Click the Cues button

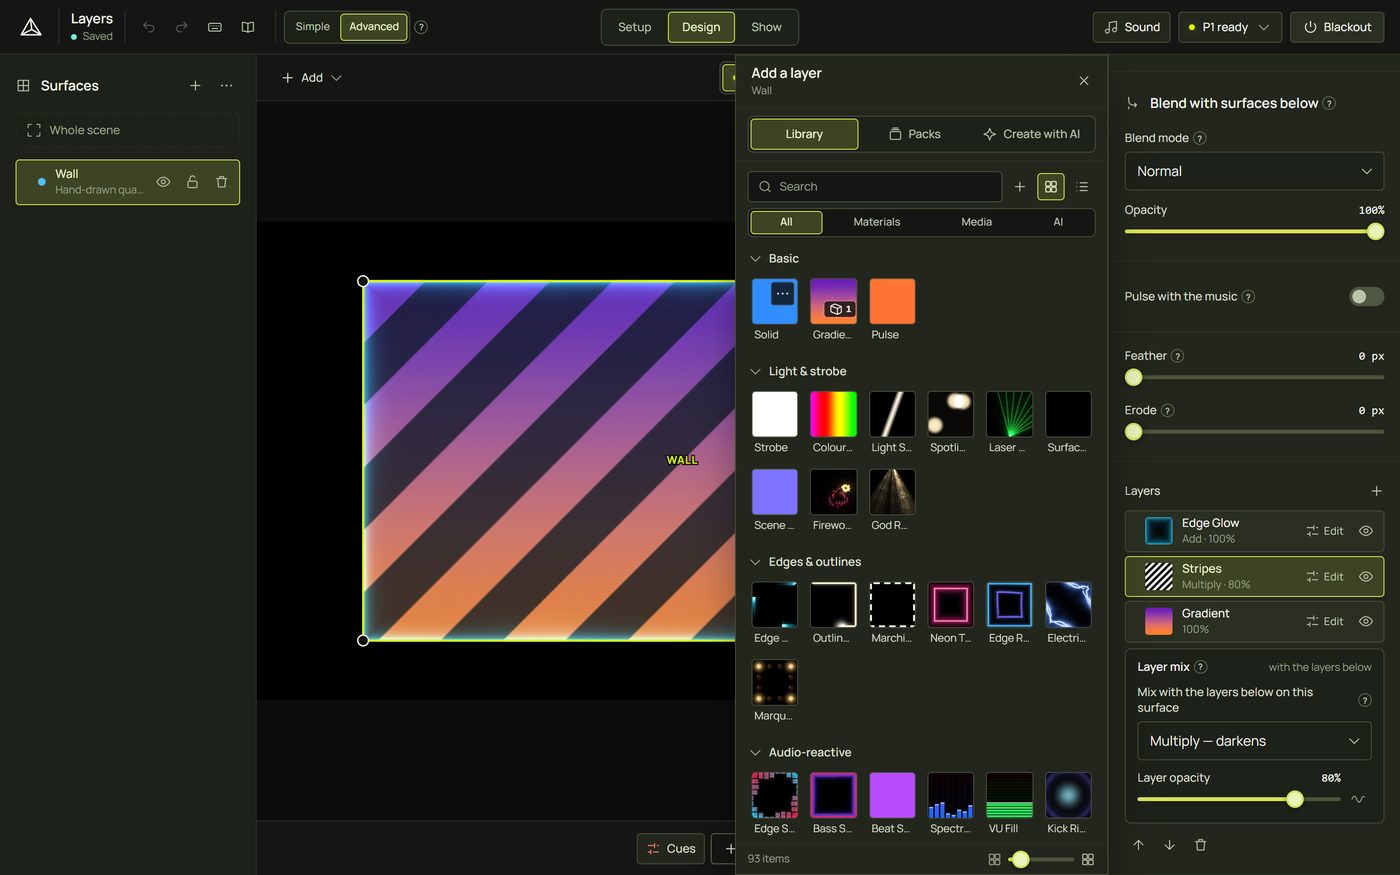671,849
